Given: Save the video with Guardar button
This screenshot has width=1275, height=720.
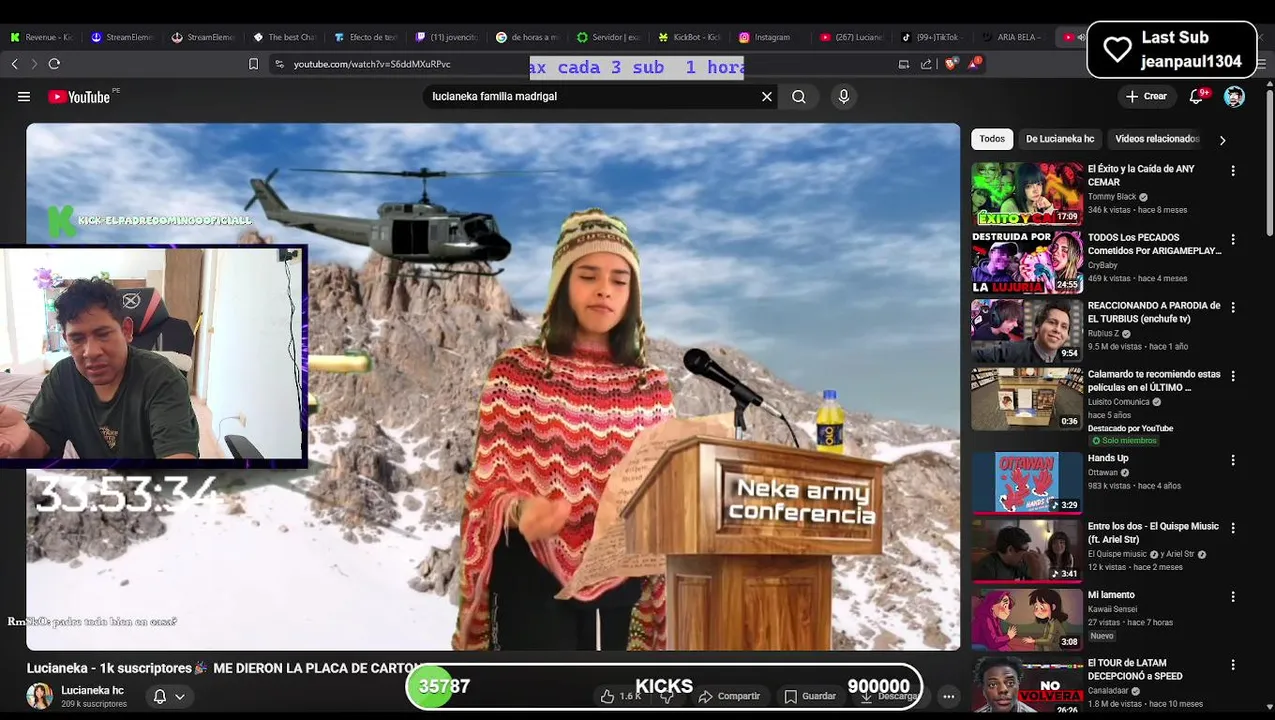Looking at the screenshot, I should [810, 696].
